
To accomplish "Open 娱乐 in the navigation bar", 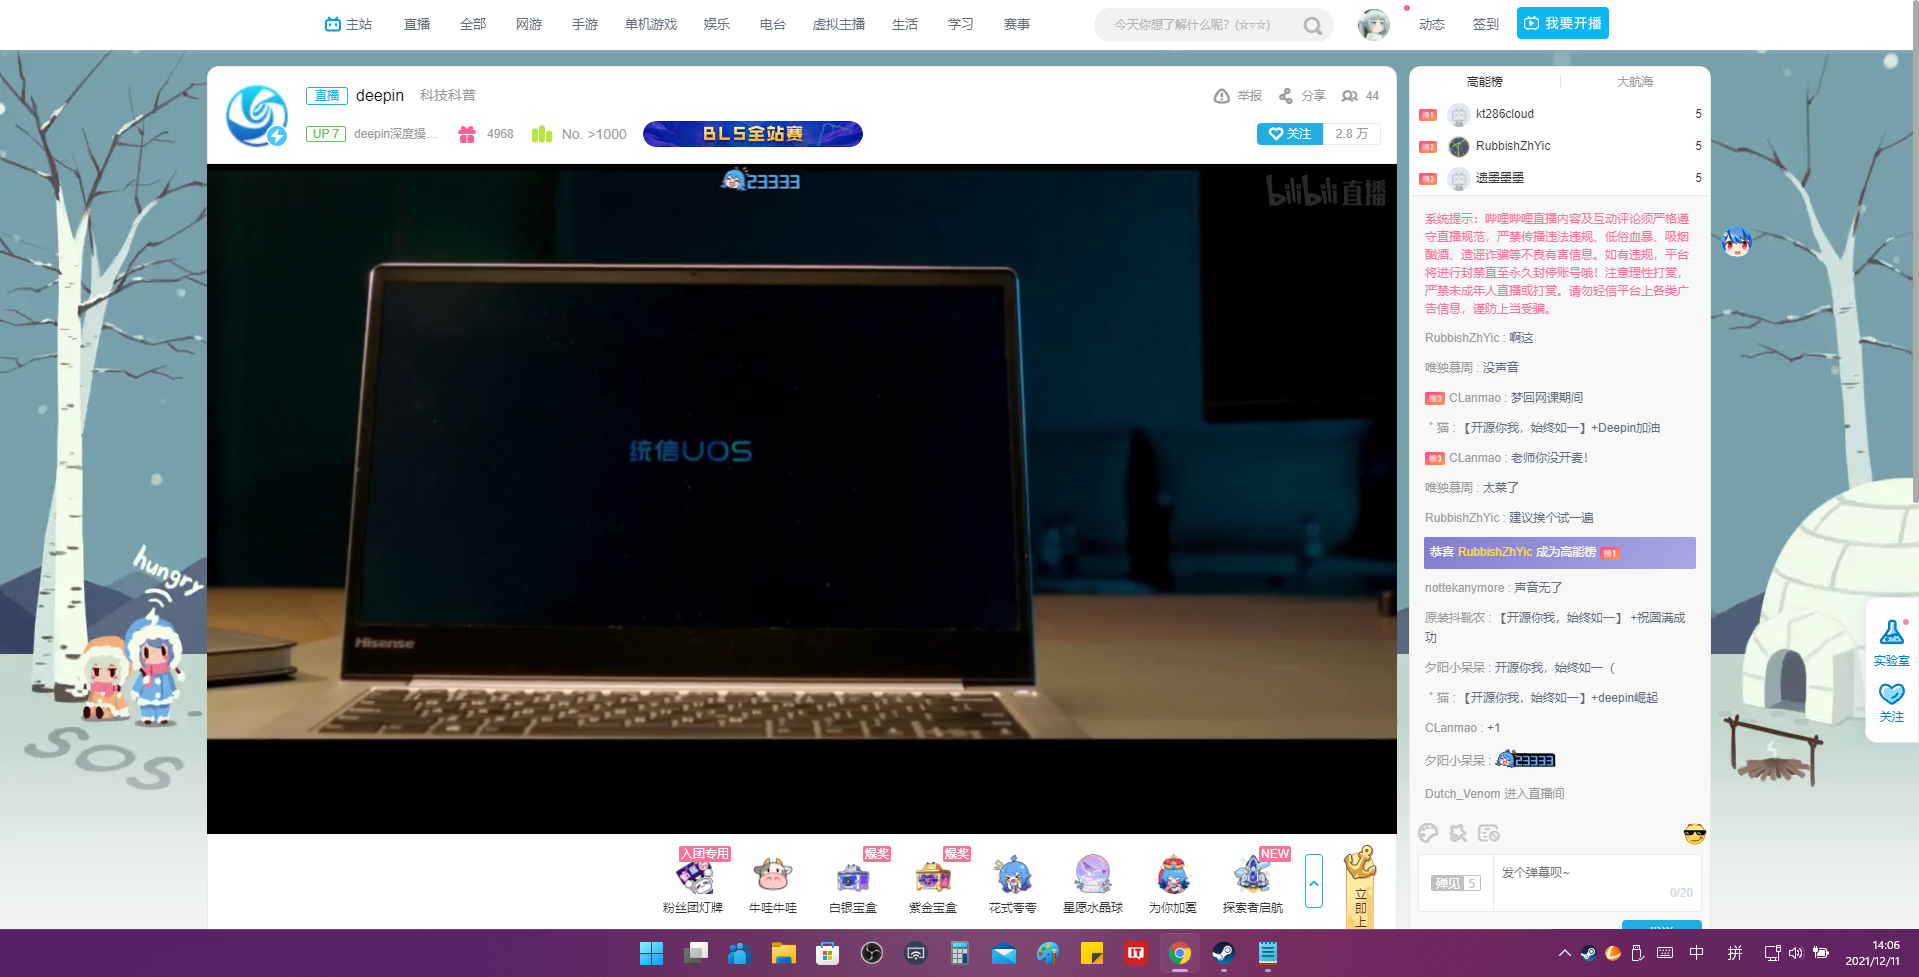I will [717, 24].
